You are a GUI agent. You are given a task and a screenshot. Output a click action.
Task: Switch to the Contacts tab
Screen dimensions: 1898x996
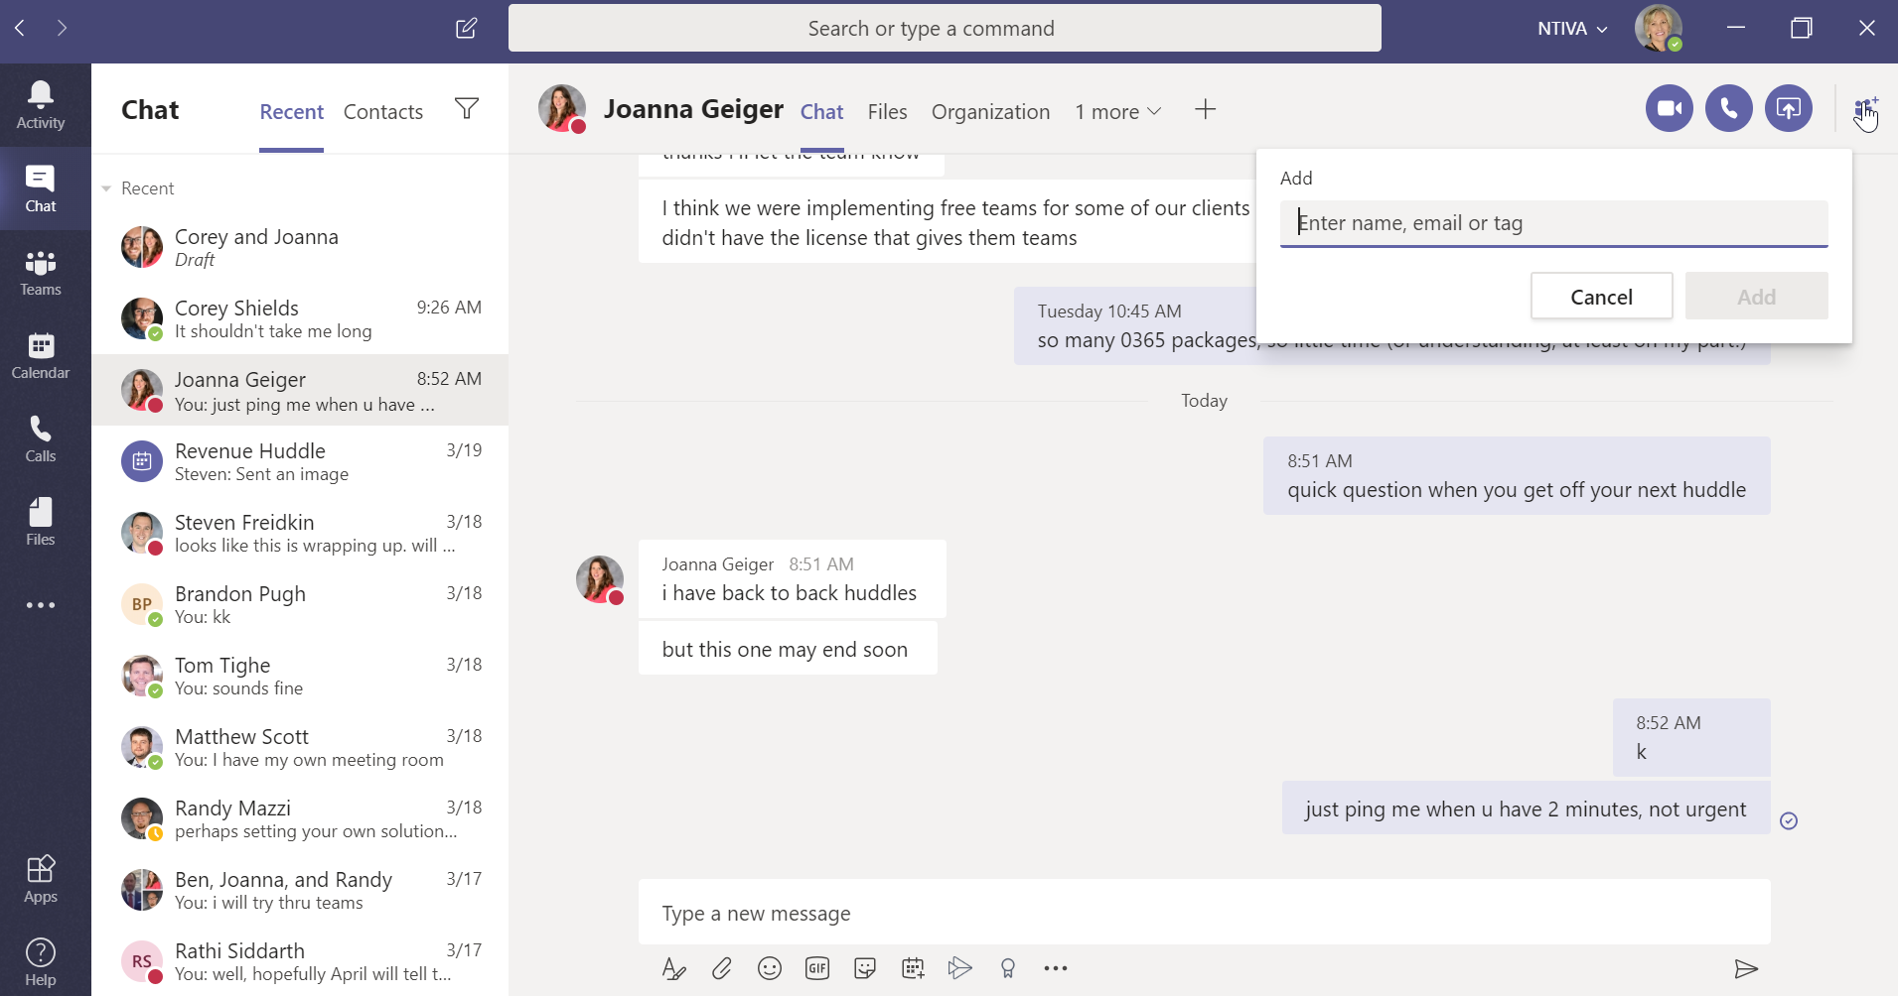(x=382, y=111)
